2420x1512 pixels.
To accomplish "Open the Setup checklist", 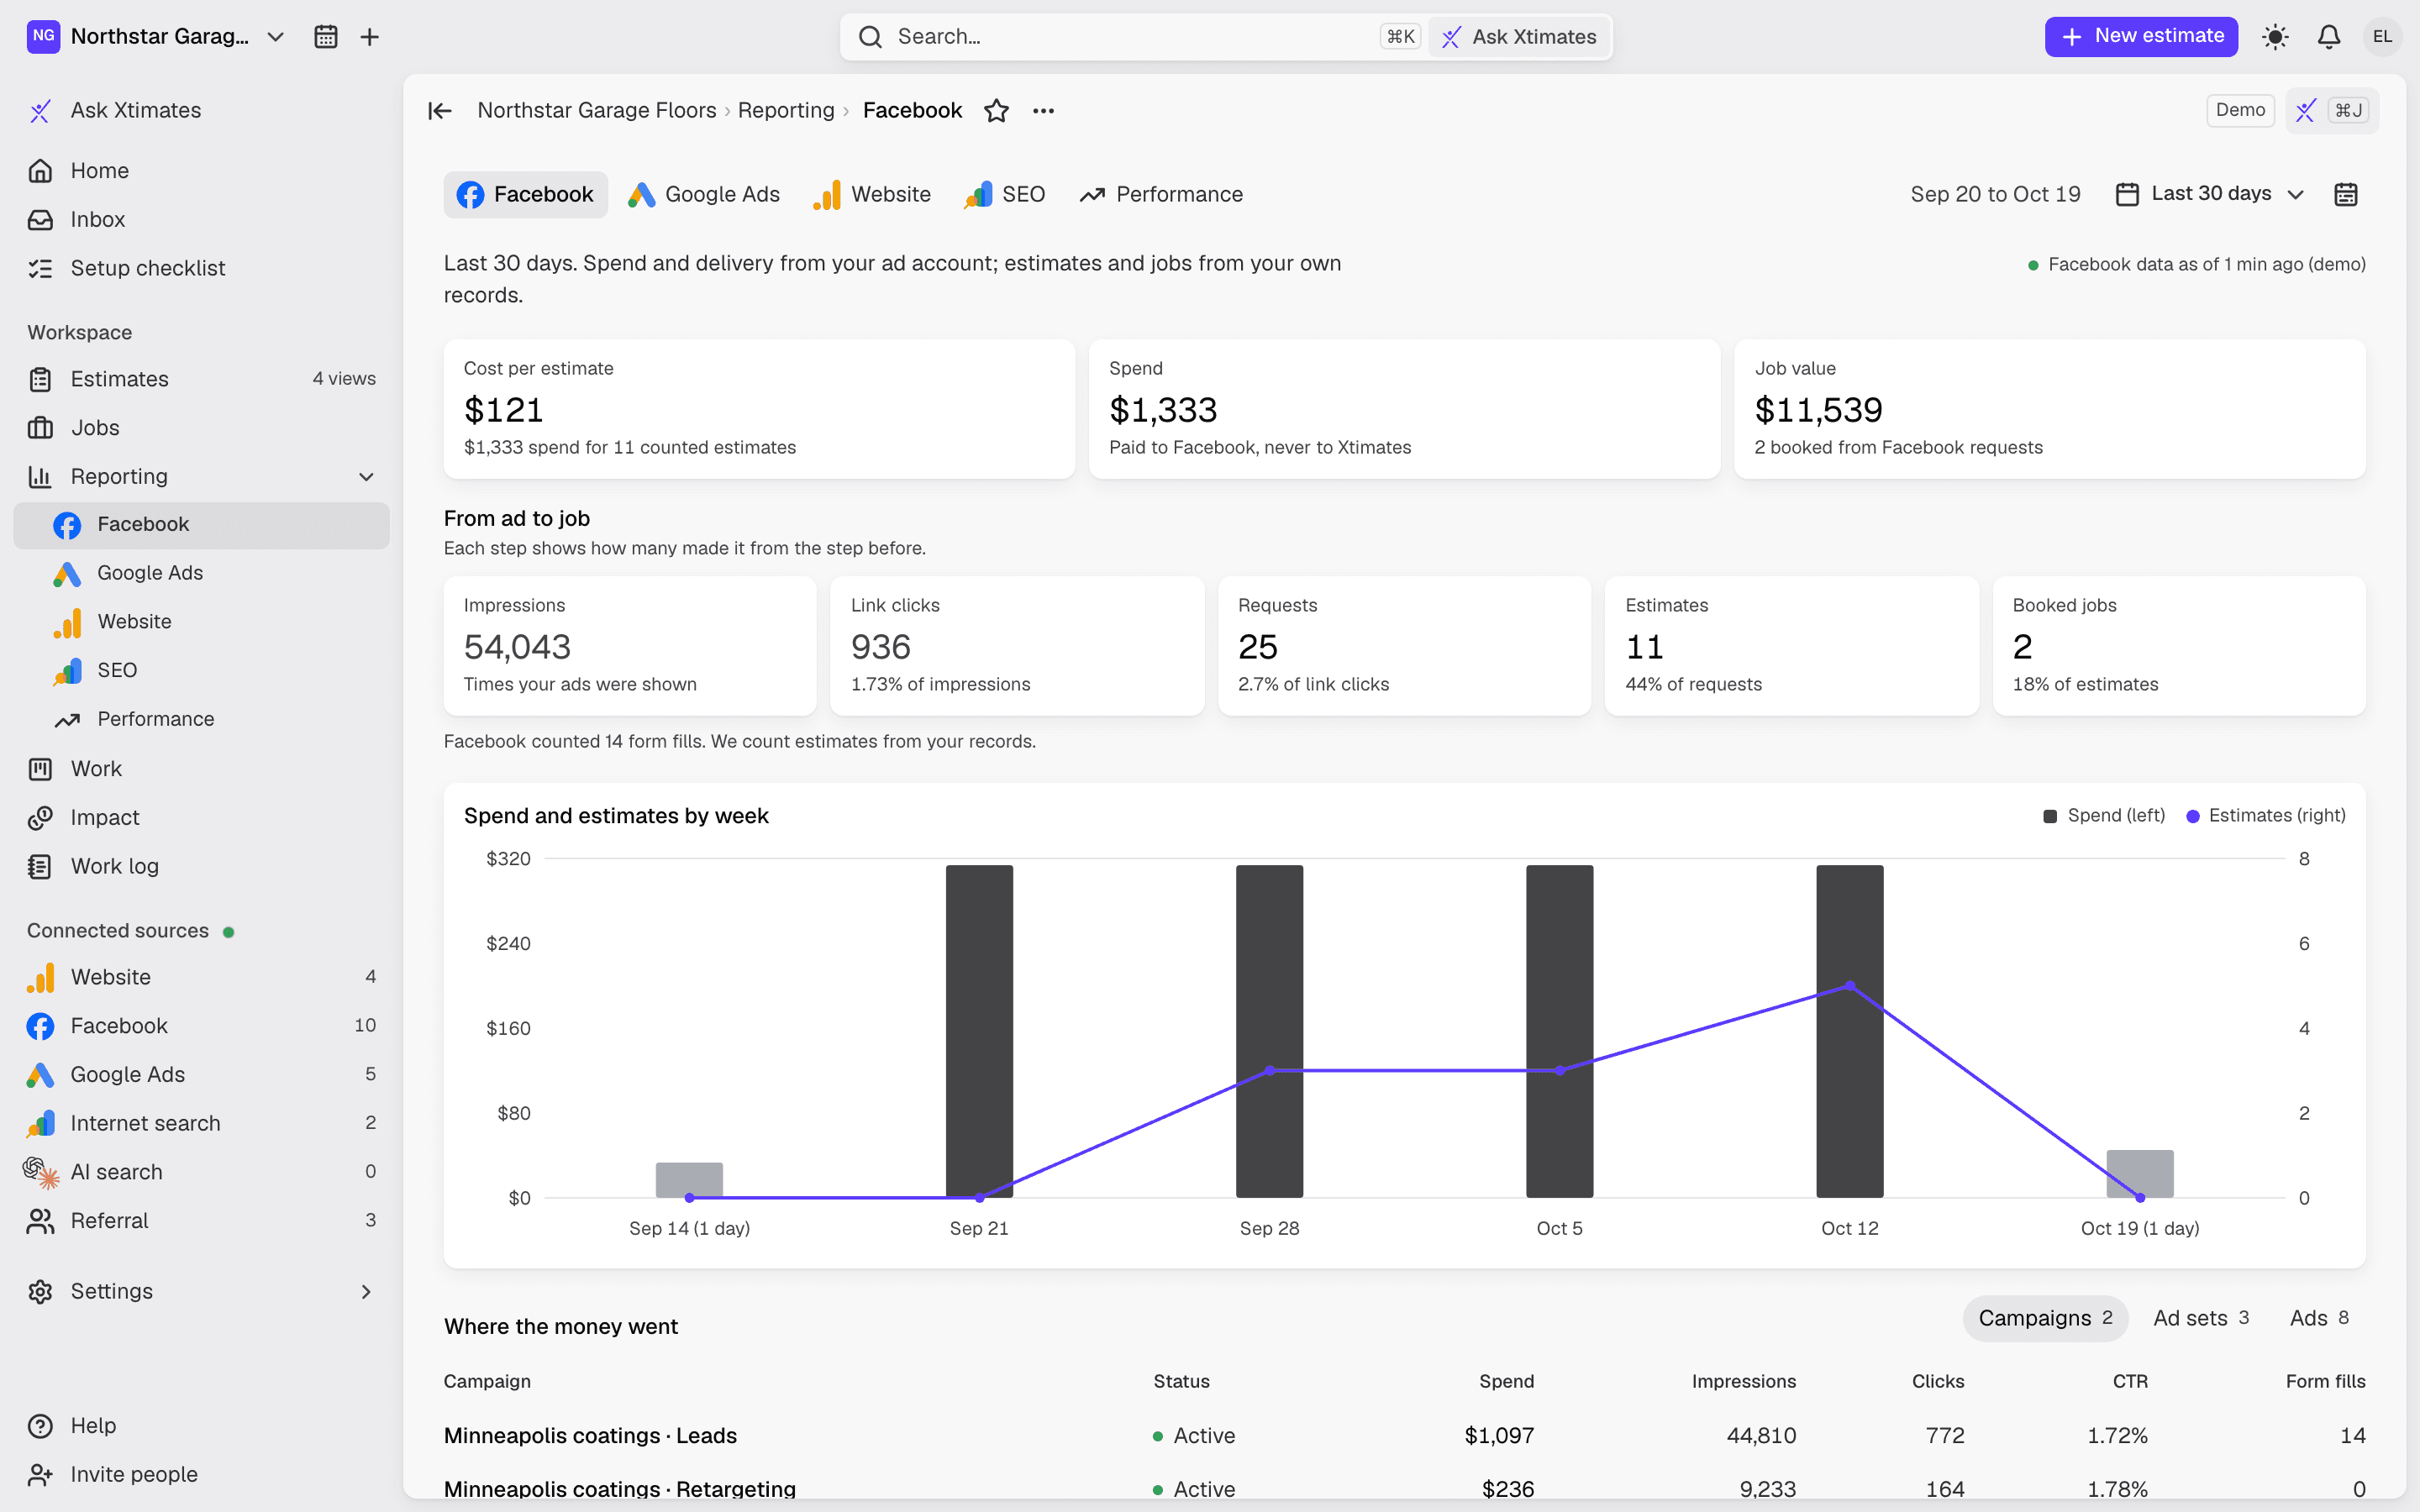I will pyautogui.click(x=200, y=268).
